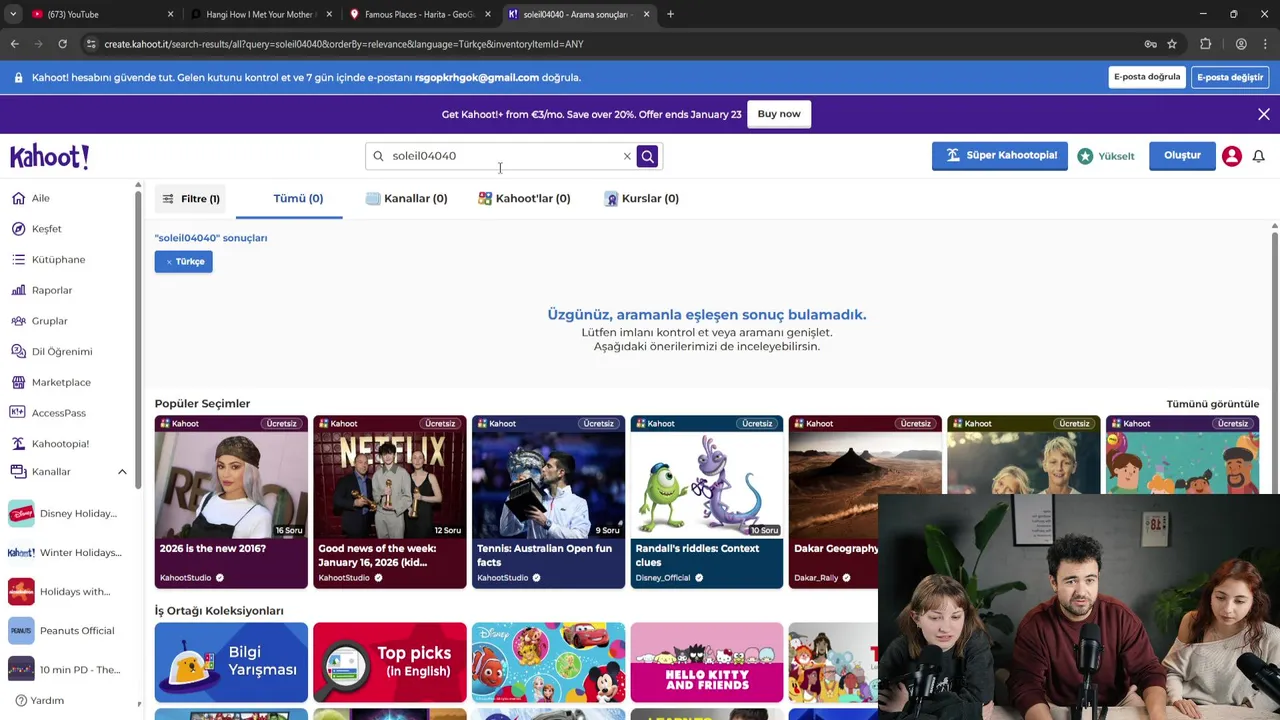
Task: Open Bilgi Yarışması collection
Action: (x=231, y=663)
